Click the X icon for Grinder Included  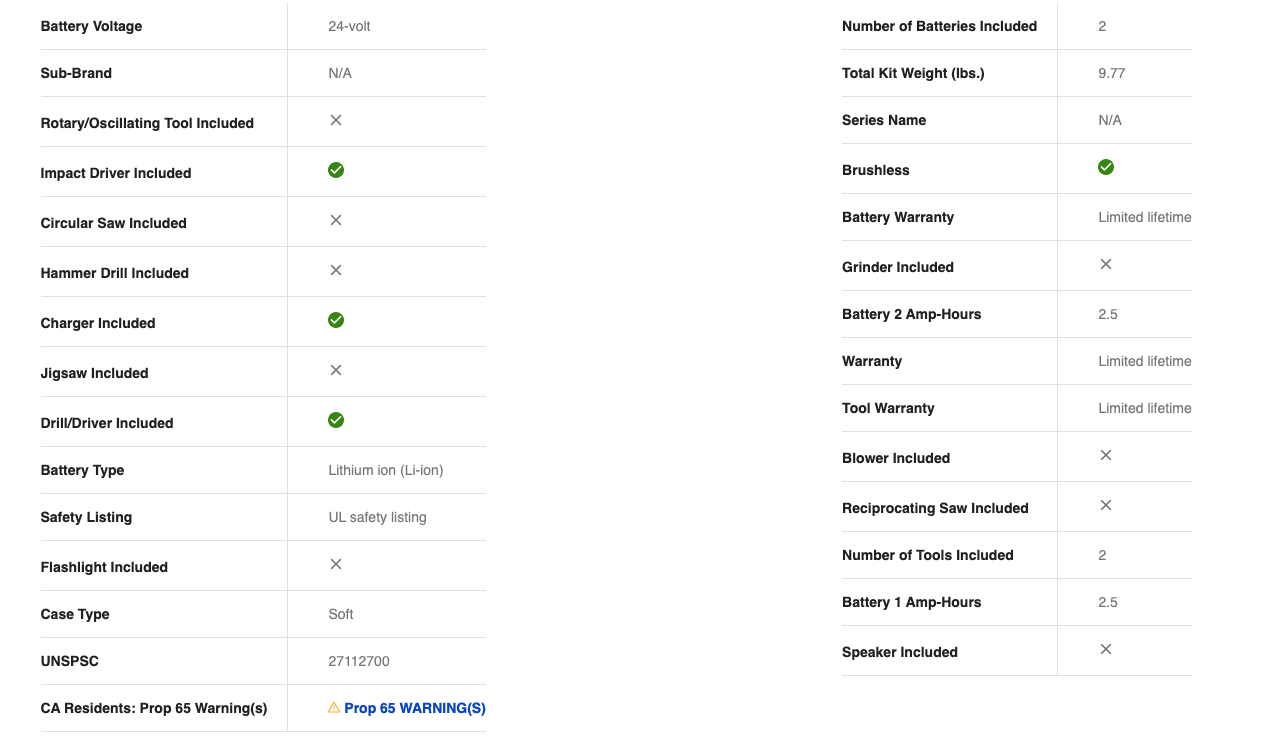coord(1106,264)
